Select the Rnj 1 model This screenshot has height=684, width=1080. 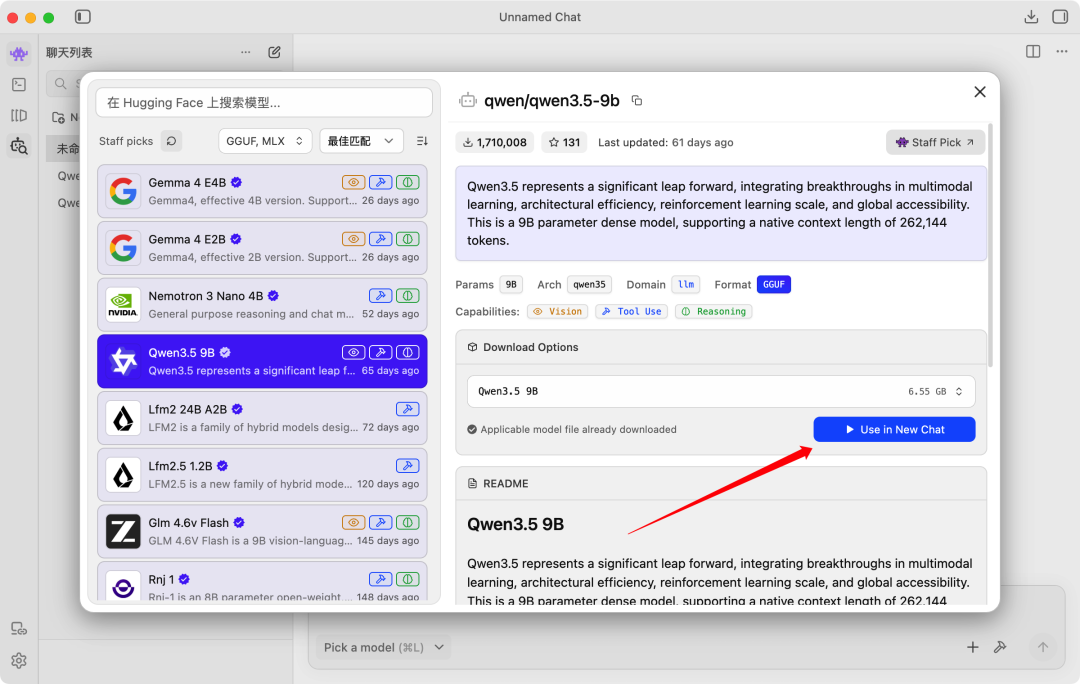(x=262, y=582)
